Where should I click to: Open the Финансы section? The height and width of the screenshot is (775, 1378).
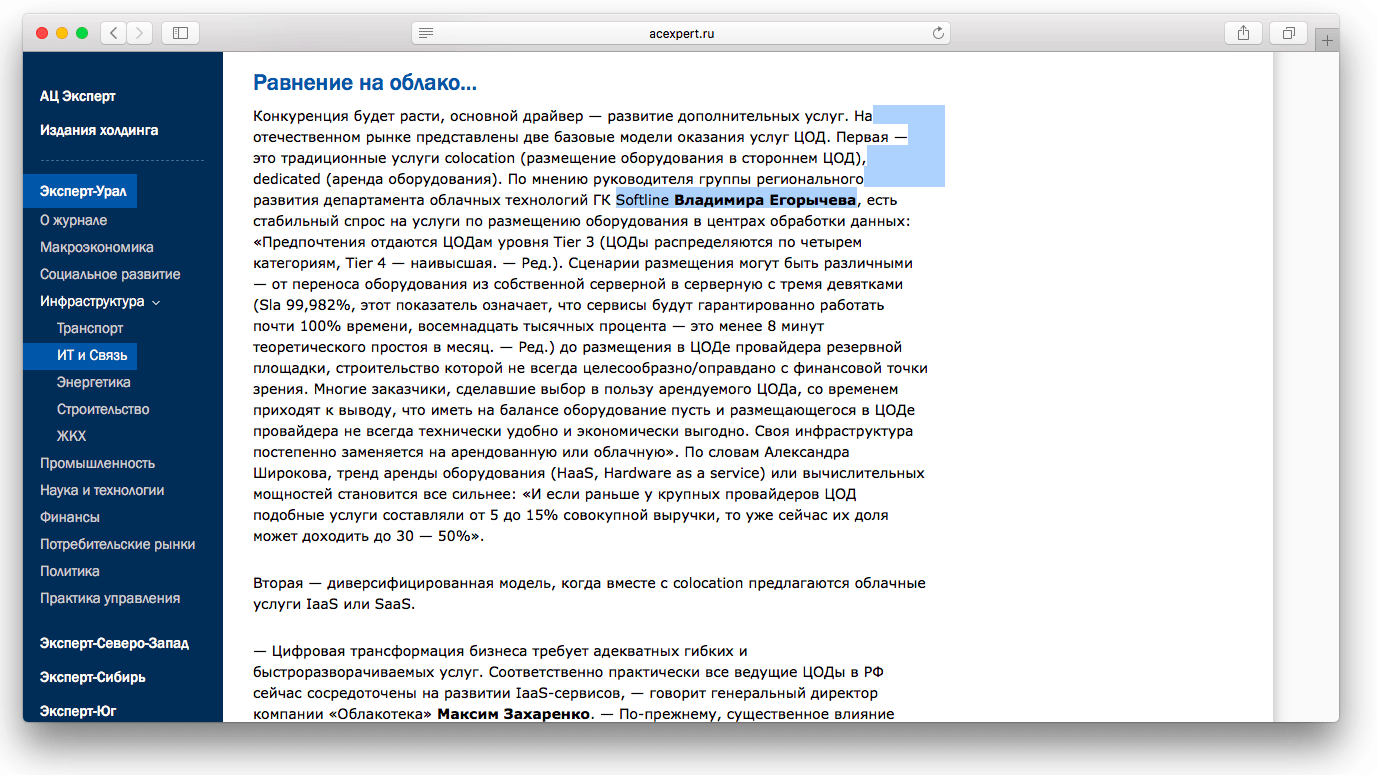[70, 517]
